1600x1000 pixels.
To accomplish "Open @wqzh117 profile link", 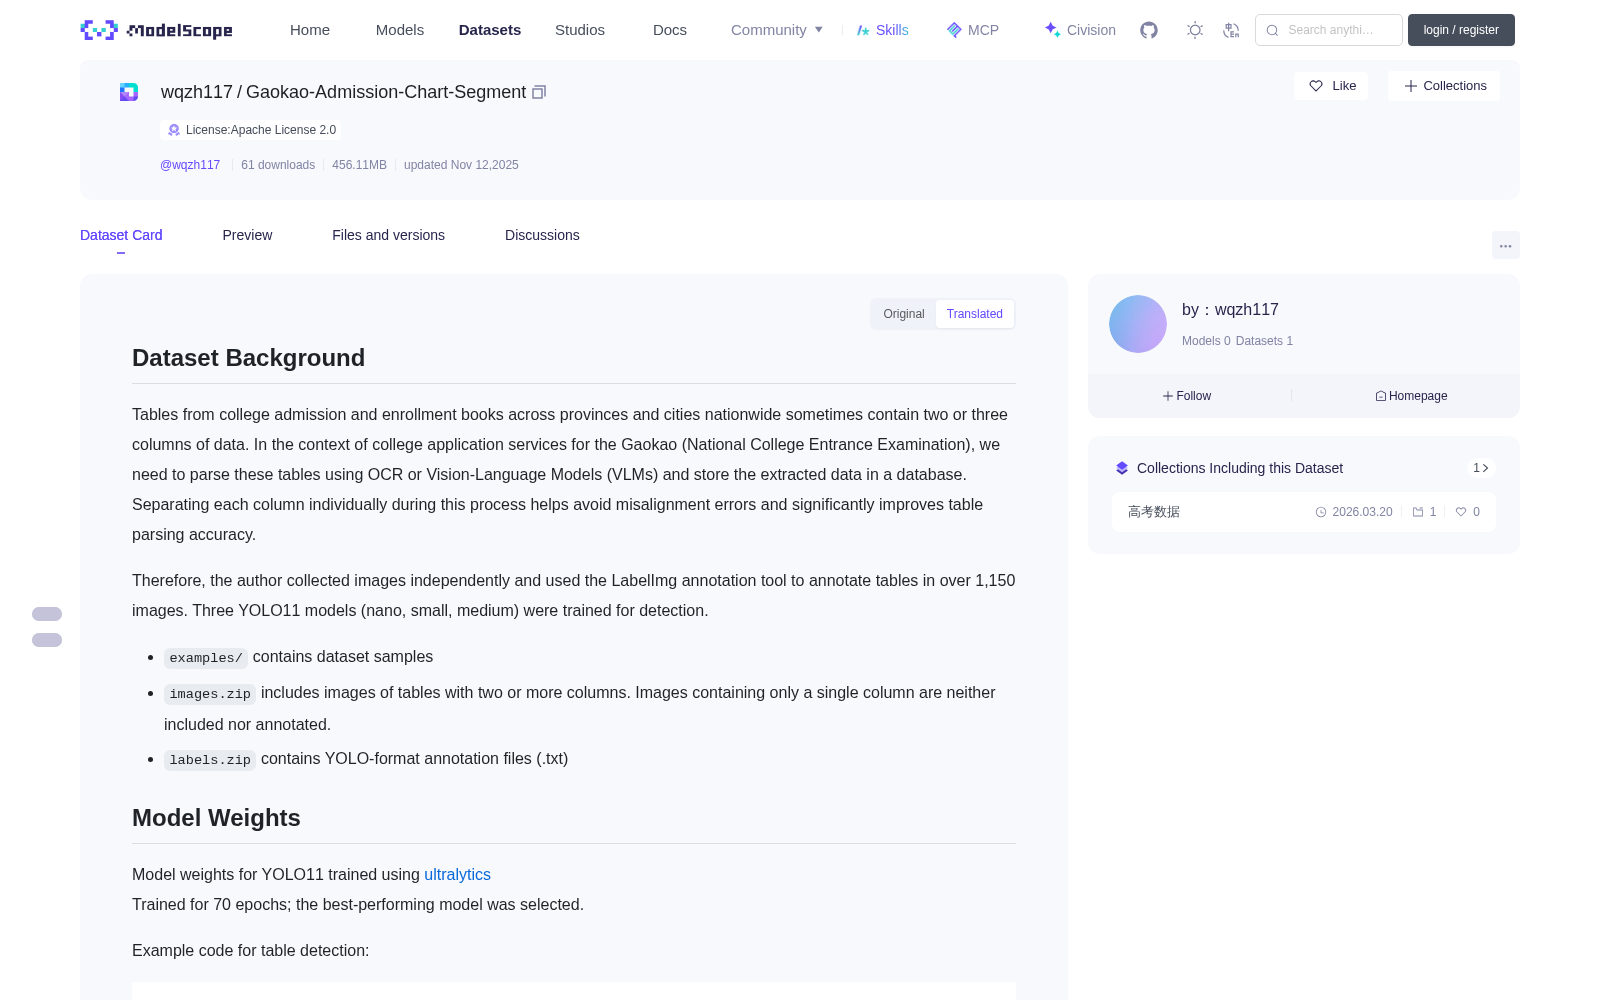I will point(190,165).
